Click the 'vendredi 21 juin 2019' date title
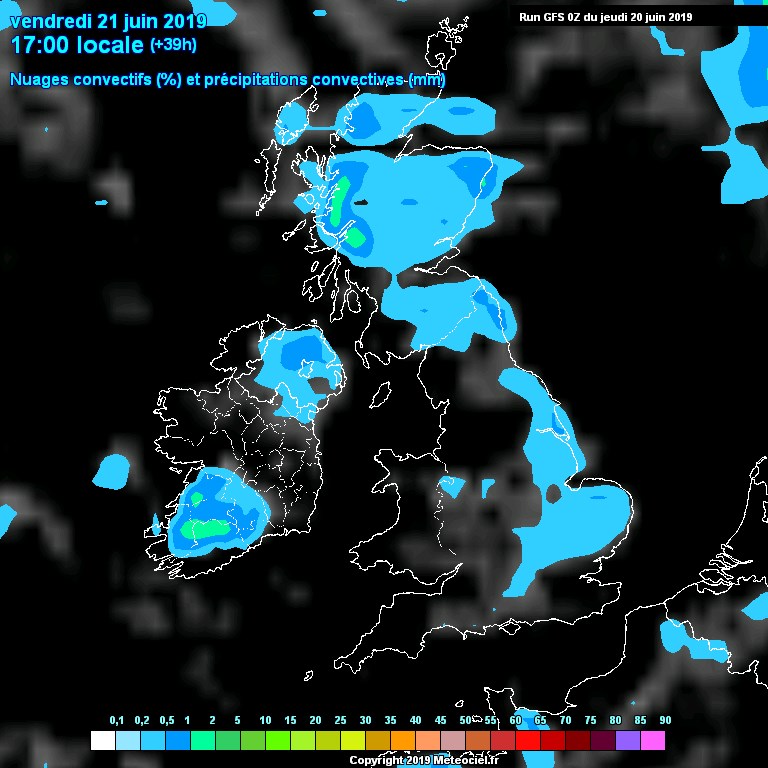 pyautogui.click(x=108, y=20)
